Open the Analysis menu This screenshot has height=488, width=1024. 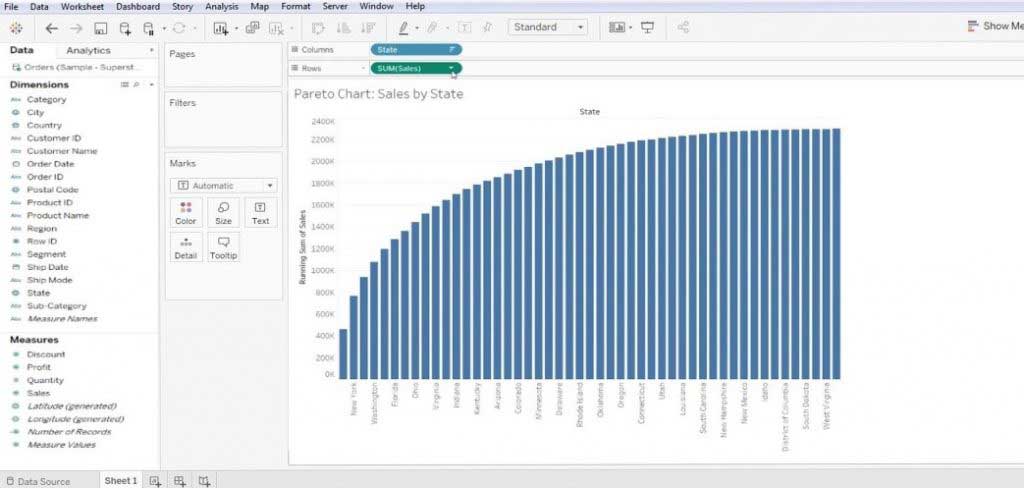pos(221,6)
